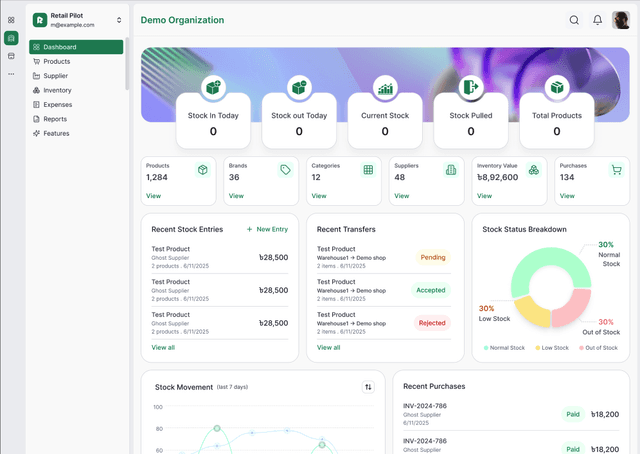Image resolution: width=640 pixels, height=454 pixels.
Task: Click the View link under Suppliers
Action: click(401, 196)
